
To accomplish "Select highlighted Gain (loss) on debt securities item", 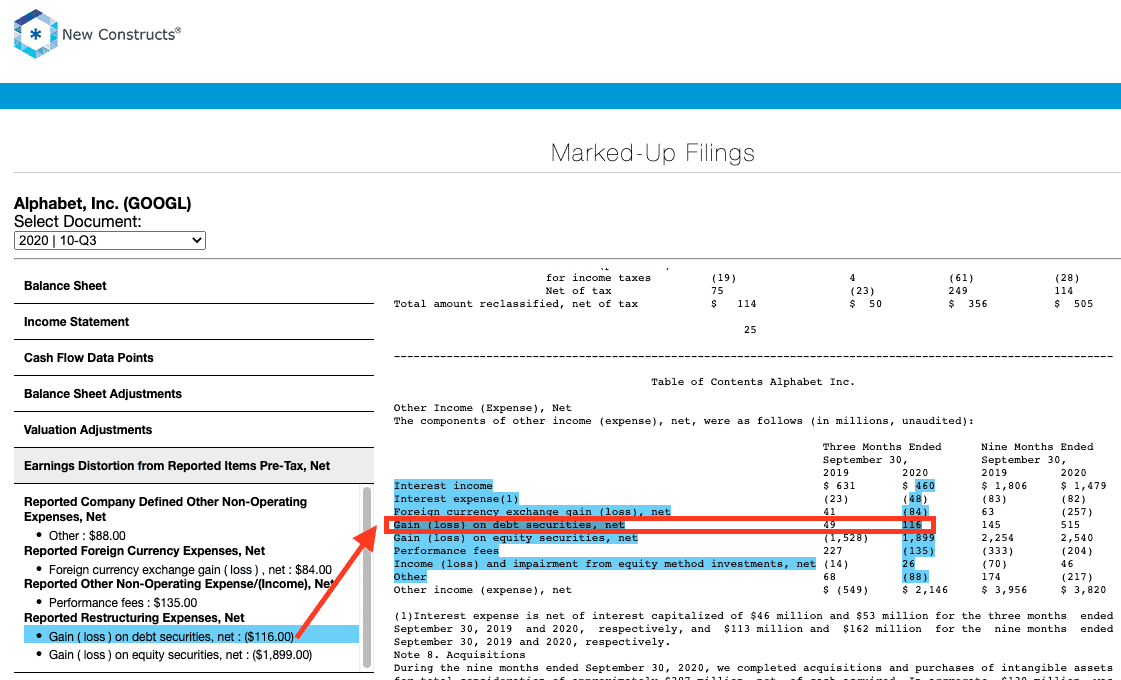I will [x=192, y=636].
